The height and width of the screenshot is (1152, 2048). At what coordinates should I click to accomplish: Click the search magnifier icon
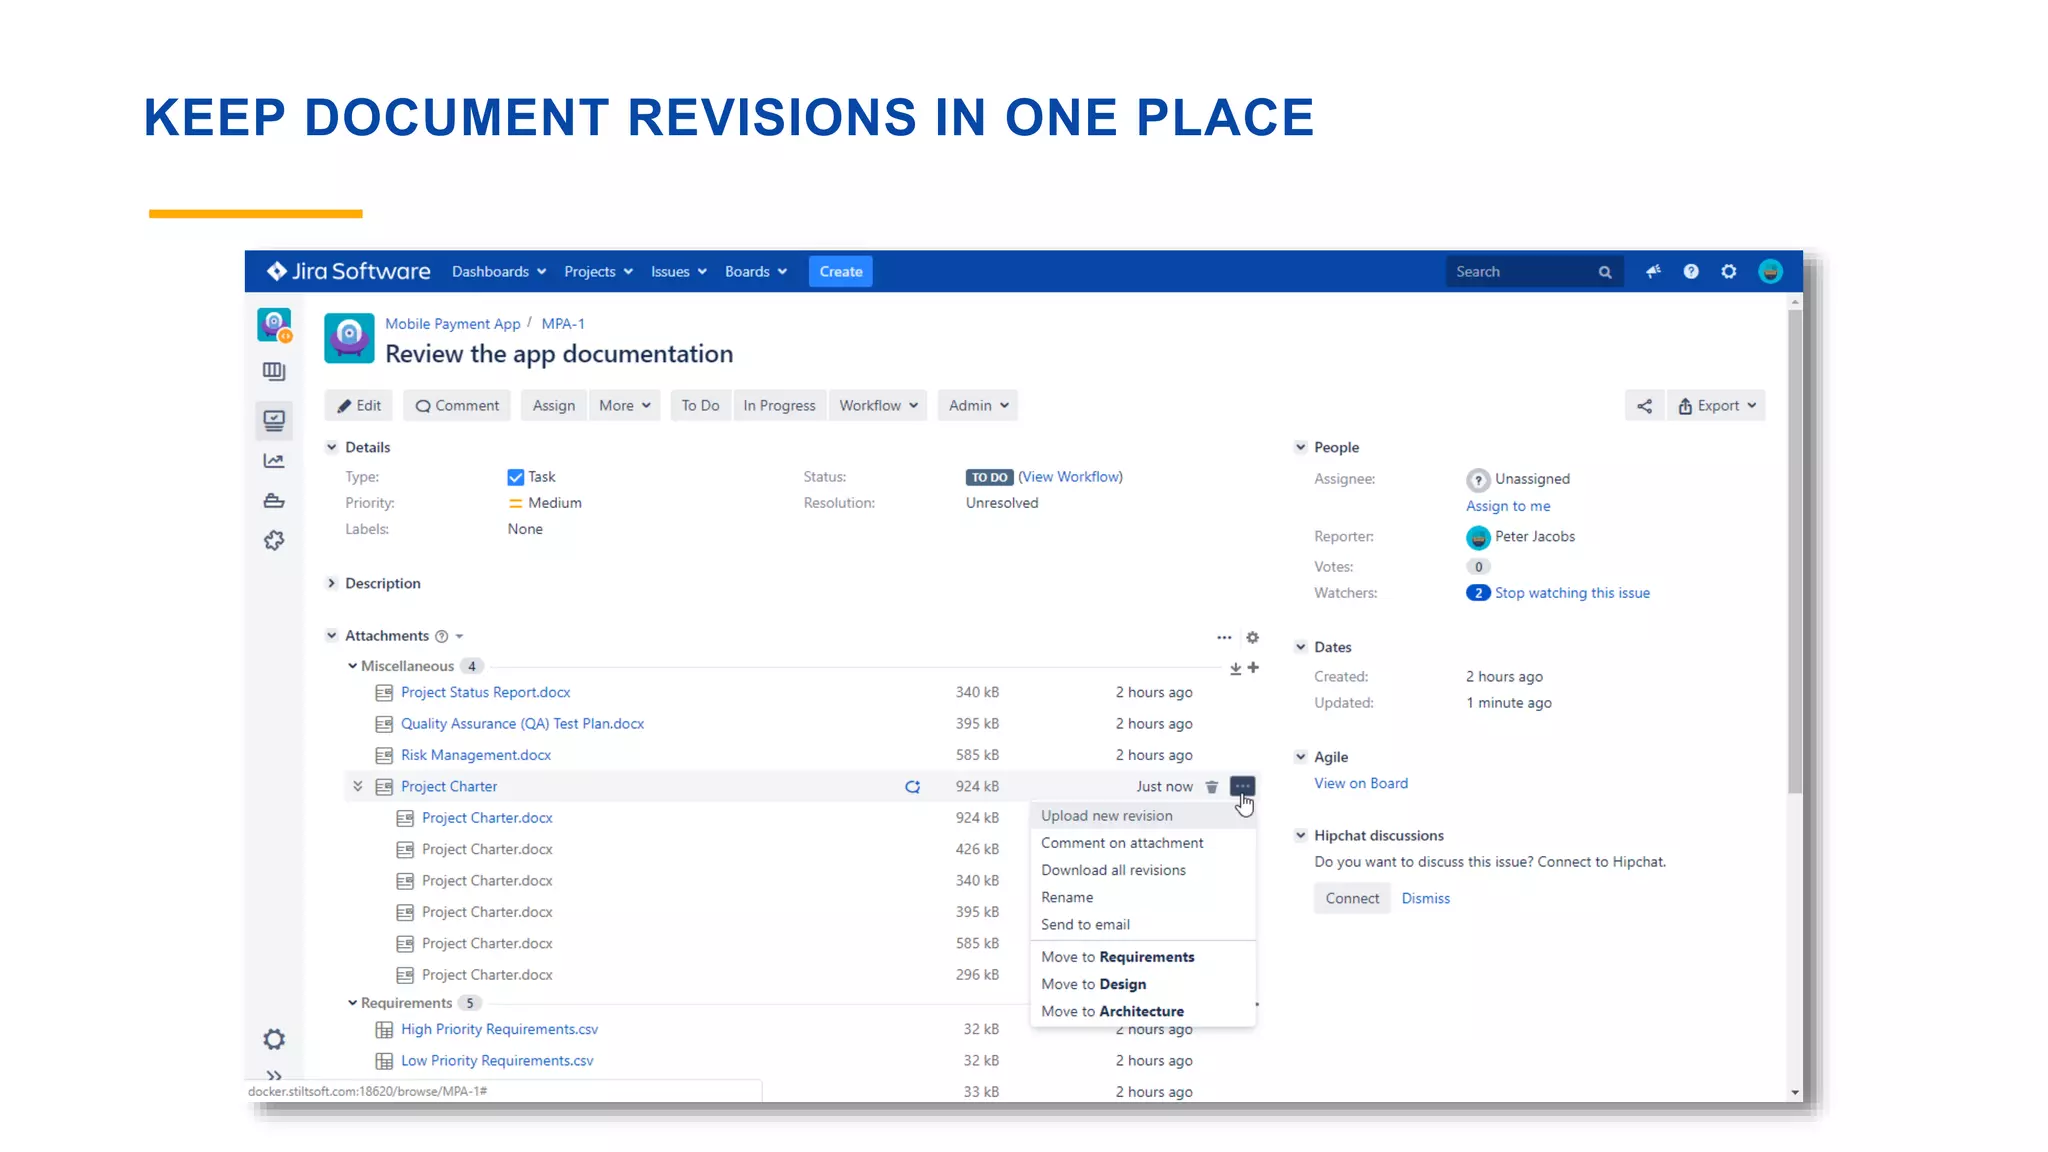coord(1605,272)
